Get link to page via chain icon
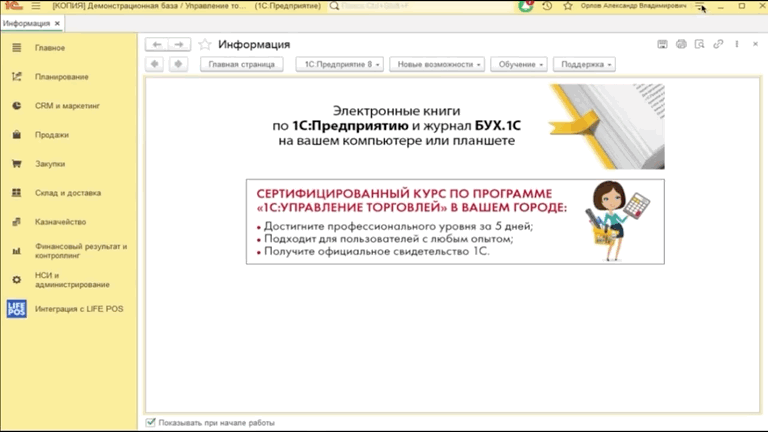The height and width of the screenshot is (432, 768). (718, 44)
